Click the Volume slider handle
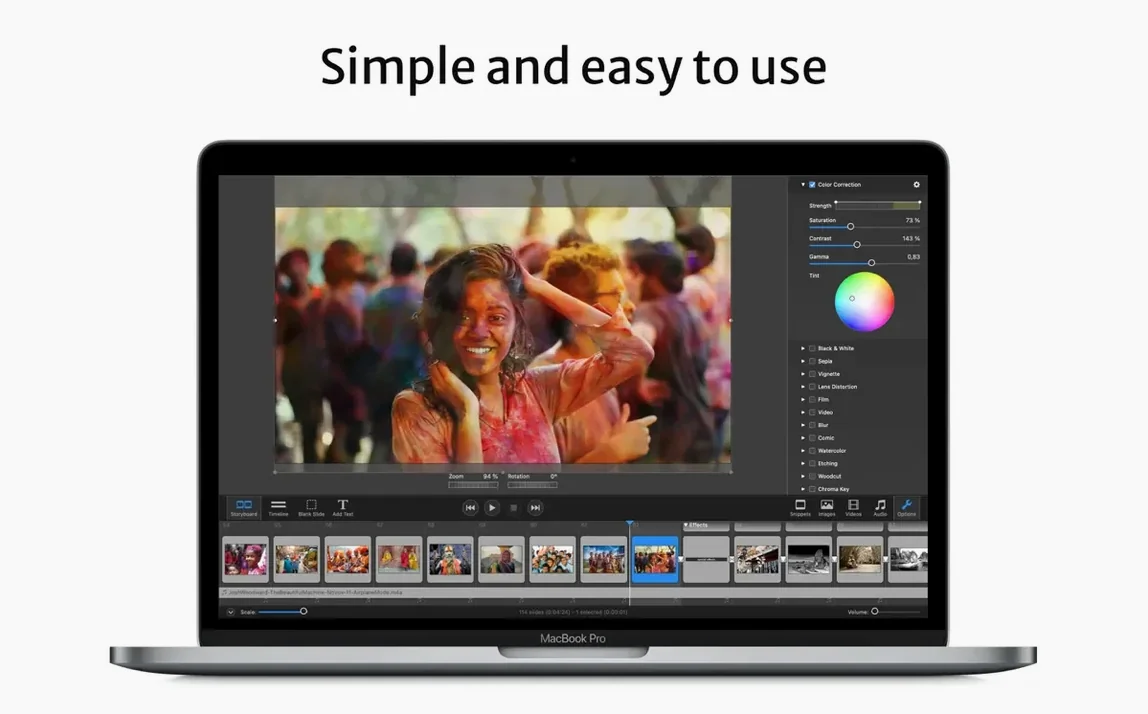The image size is (1148, 714). point(874,611)
